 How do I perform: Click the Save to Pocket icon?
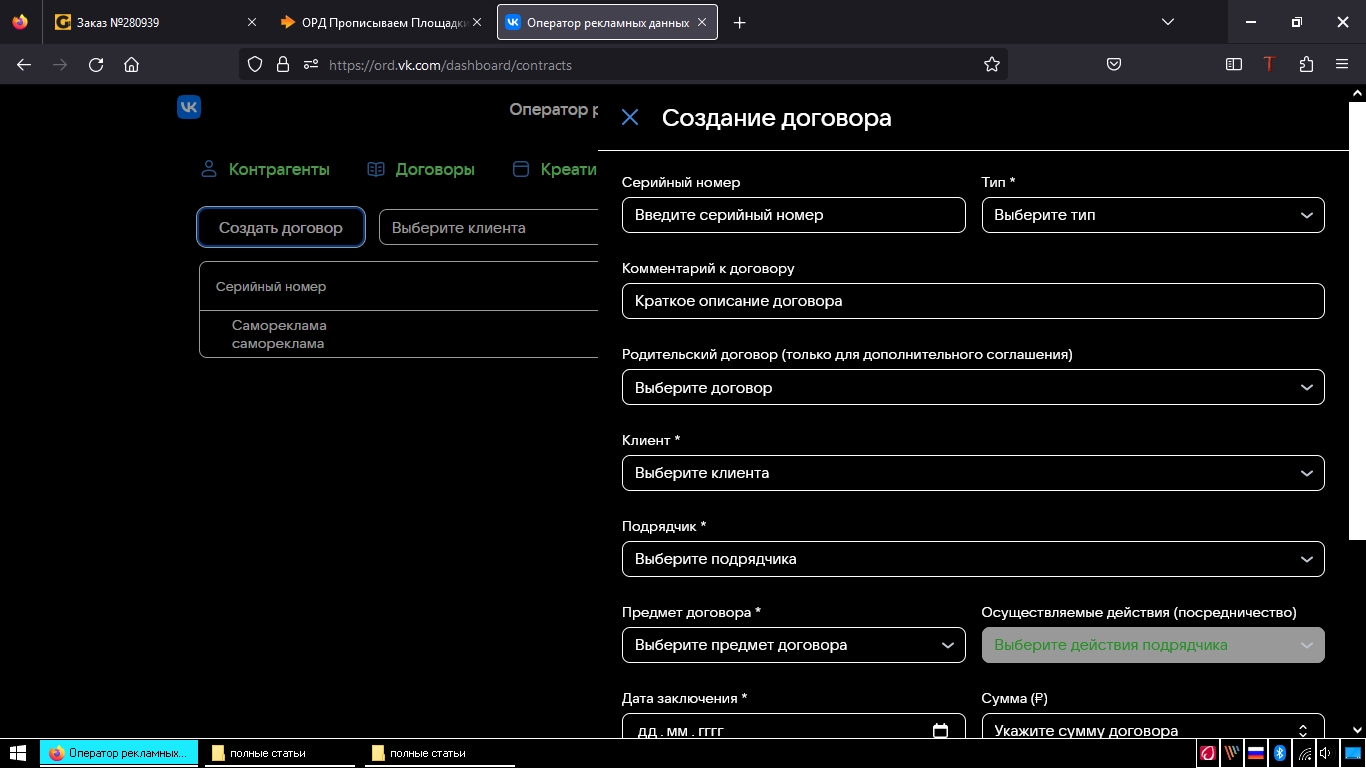point(1114,64)
